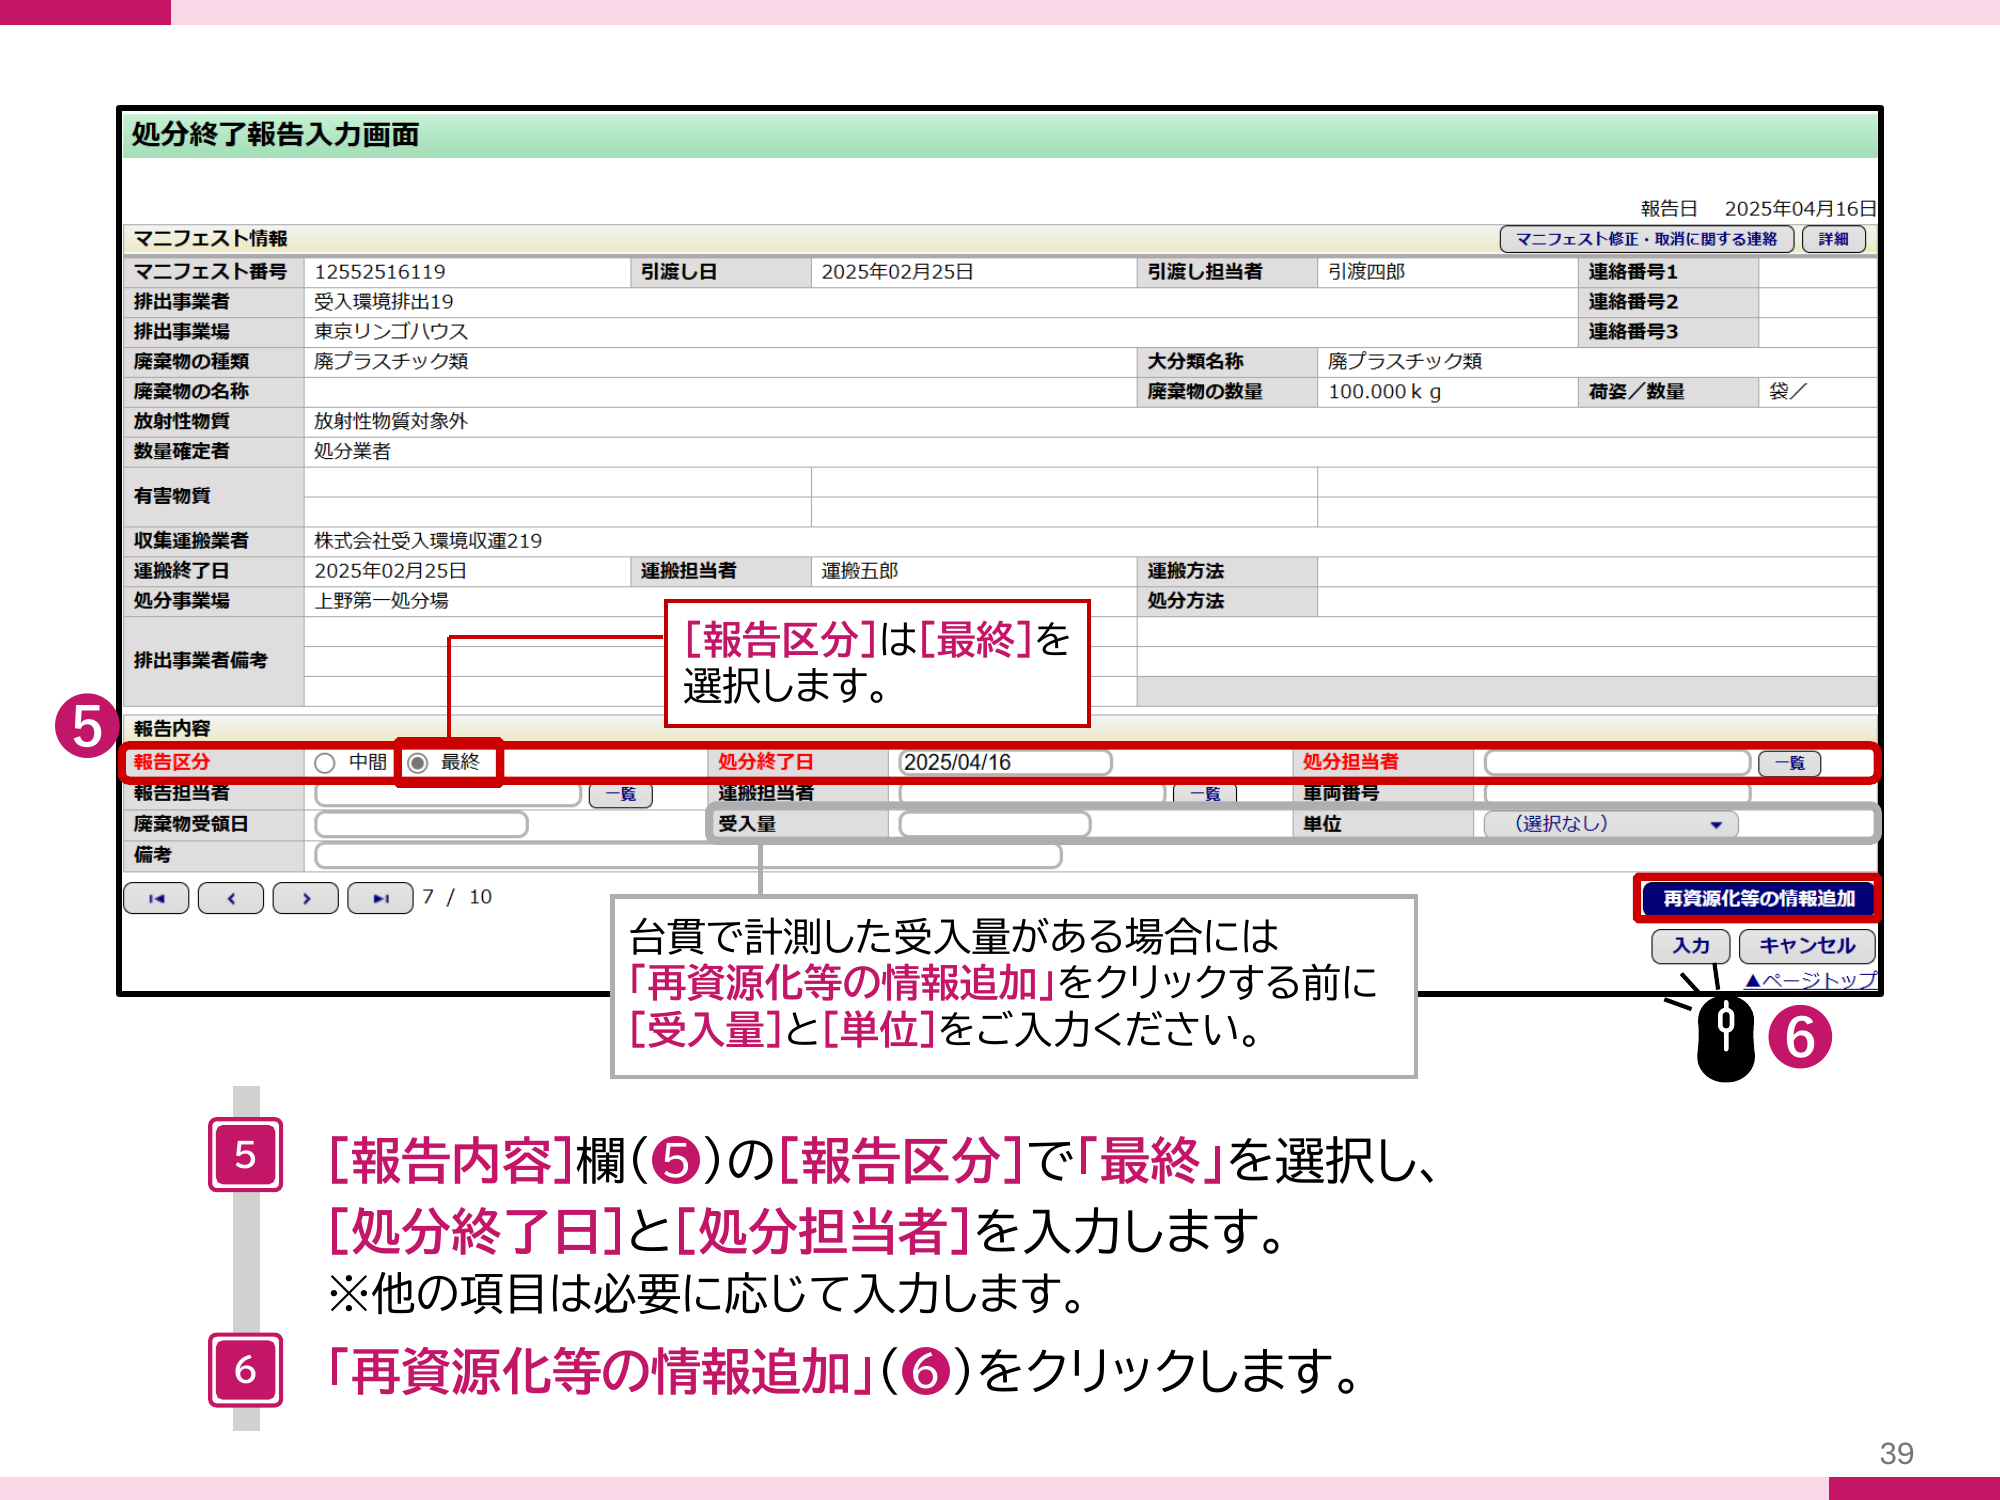
Task: Open the 単位 (選択なし) dropdown
Action: tap(1611, 824)
